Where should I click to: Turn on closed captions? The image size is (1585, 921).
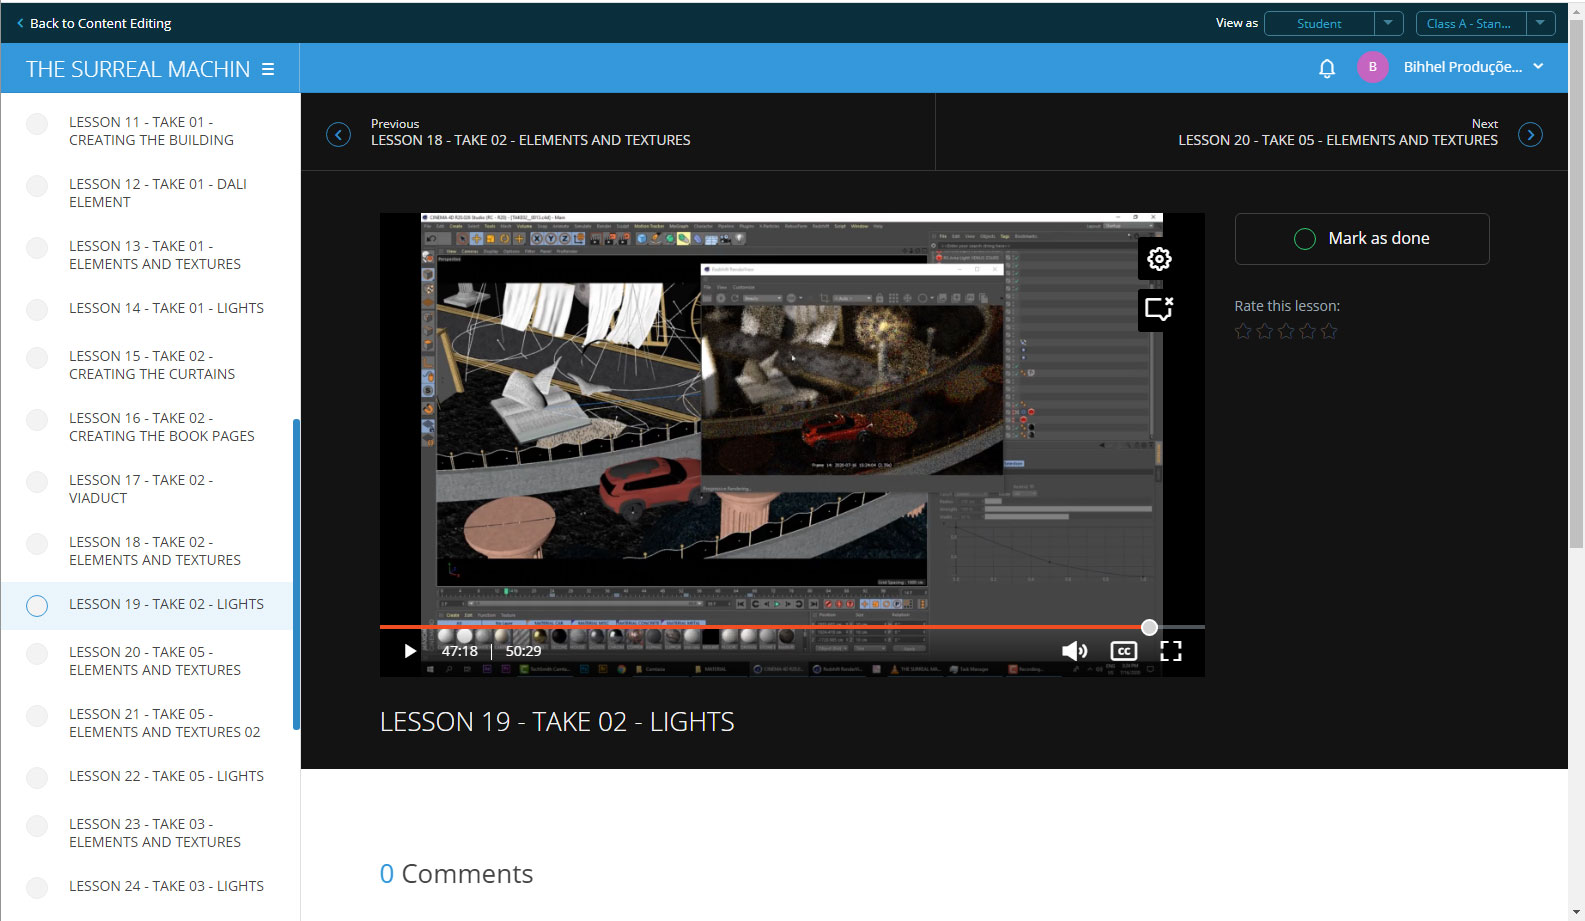point(1123,651)
